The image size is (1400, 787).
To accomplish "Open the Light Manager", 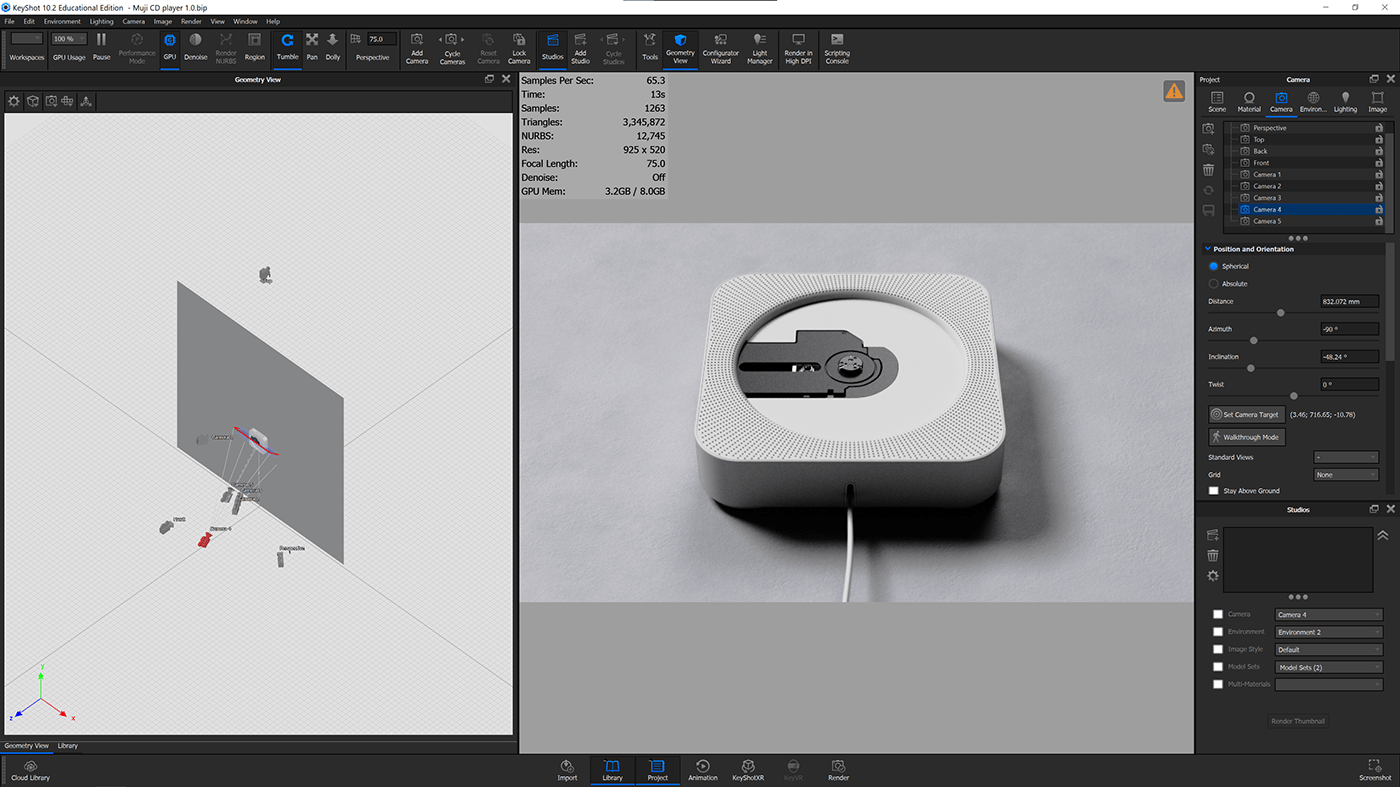I will click(x=759, y=47).
